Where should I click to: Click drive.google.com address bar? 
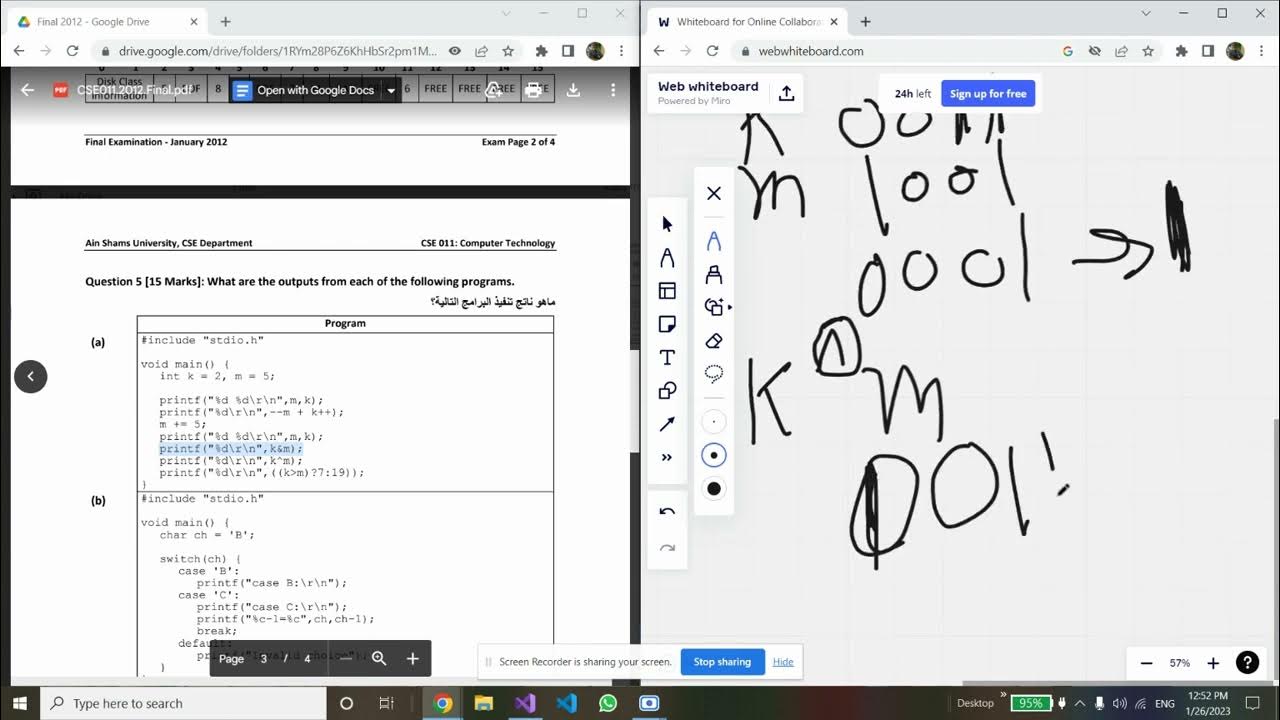(x=278, y=51)
